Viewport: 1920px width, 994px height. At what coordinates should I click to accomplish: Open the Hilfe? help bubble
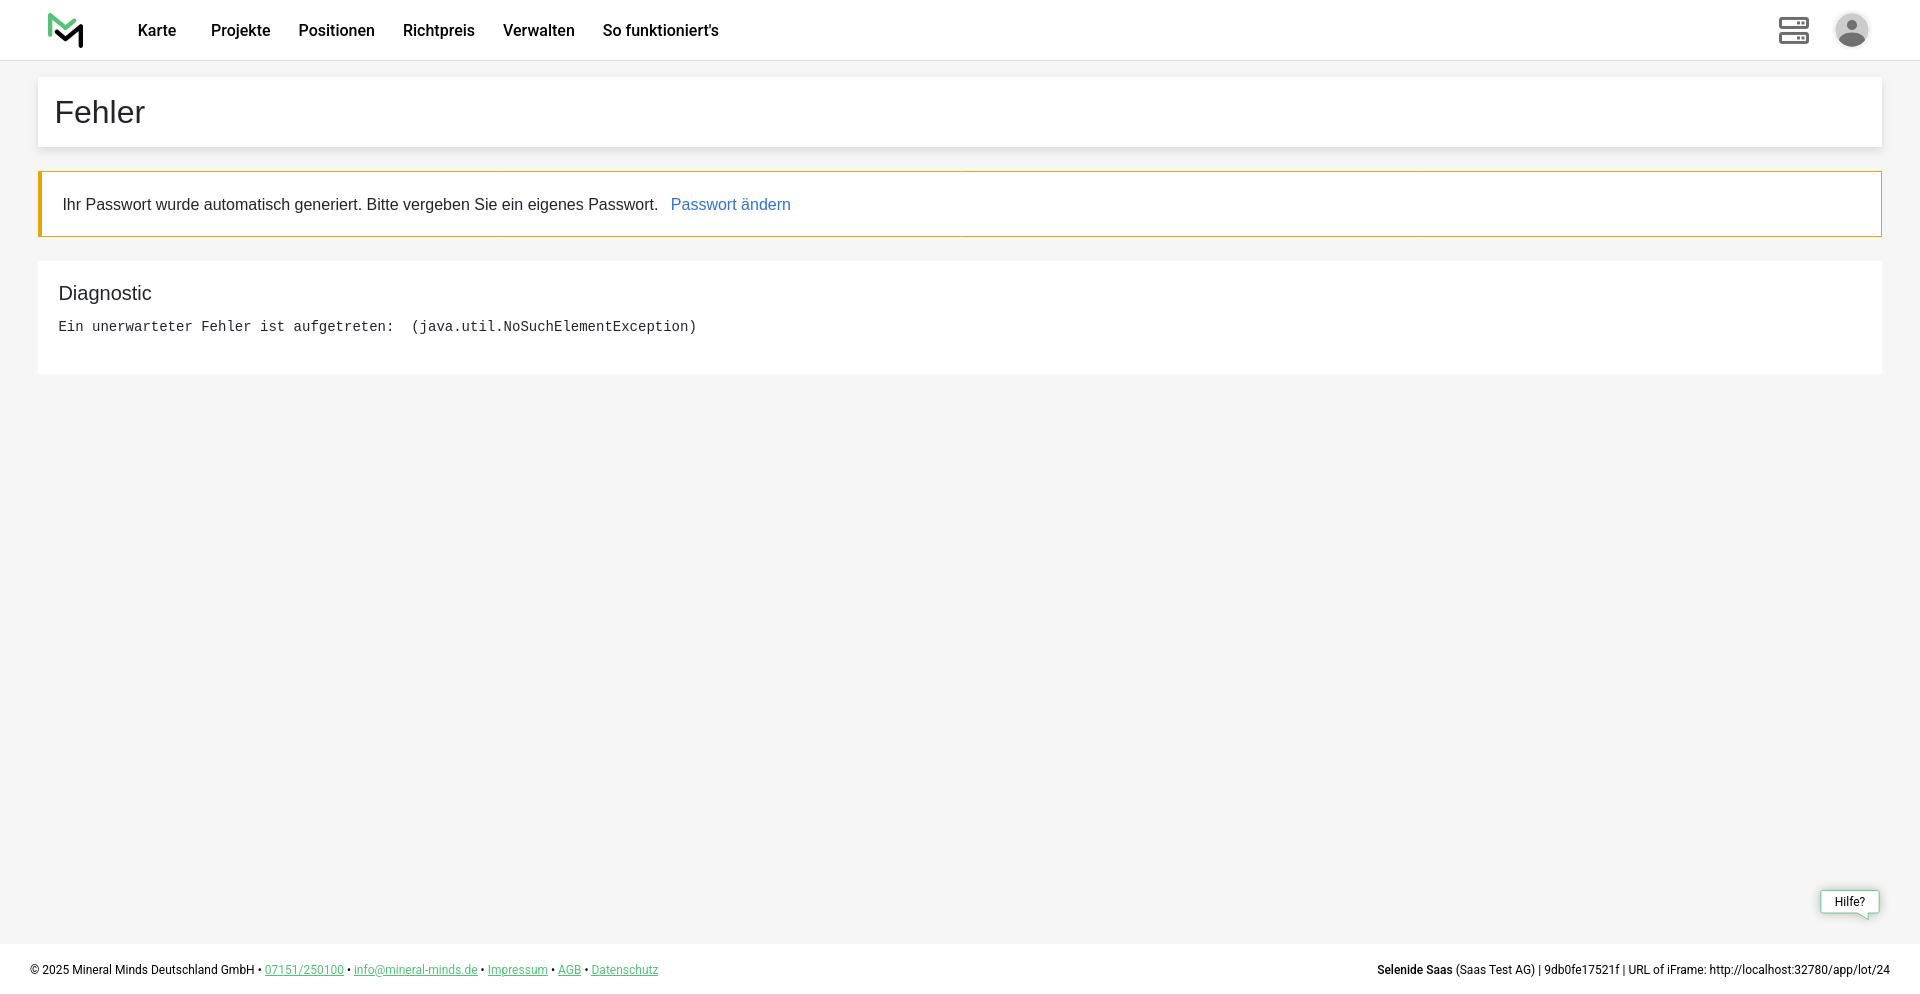click(1849, 902)
